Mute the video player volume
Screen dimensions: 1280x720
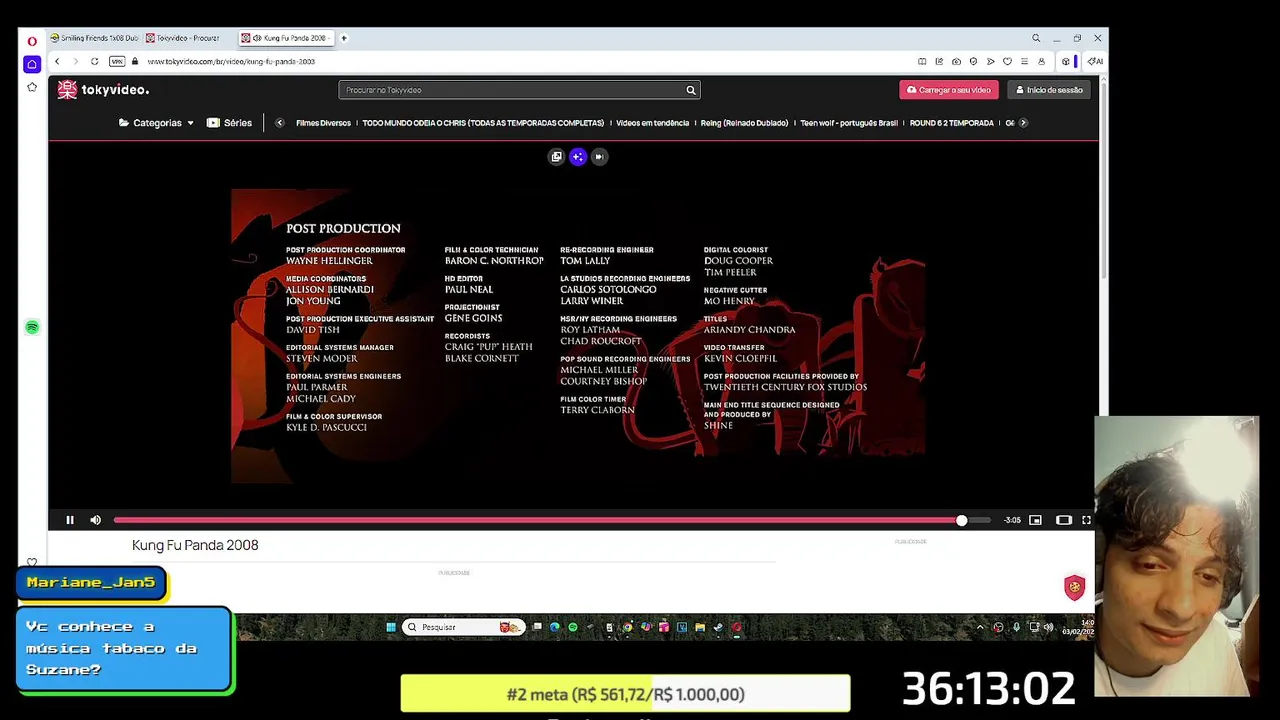point(95,520)
